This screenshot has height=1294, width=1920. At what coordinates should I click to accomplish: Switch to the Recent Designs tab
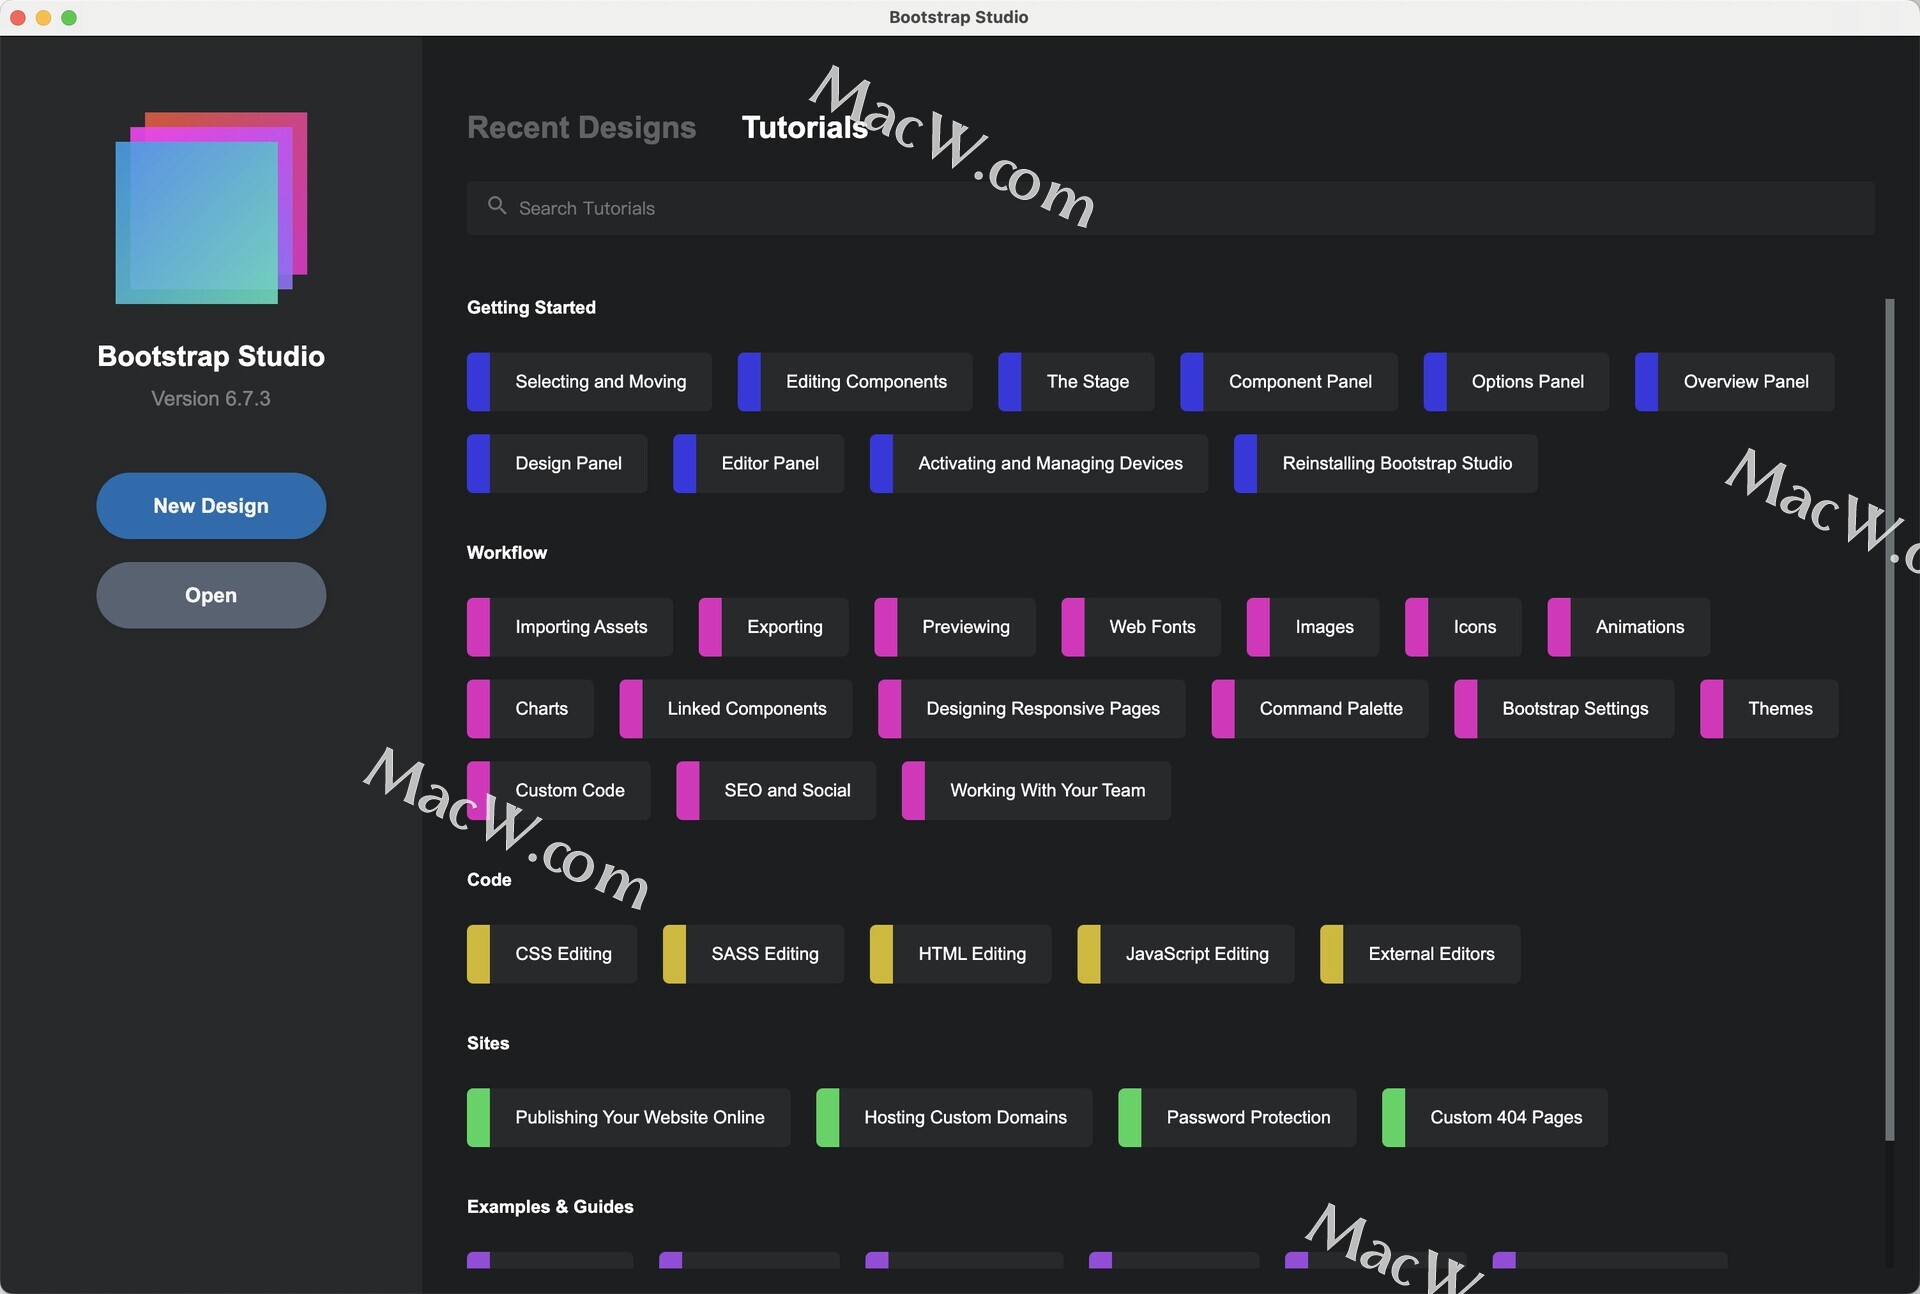(581, 128)
